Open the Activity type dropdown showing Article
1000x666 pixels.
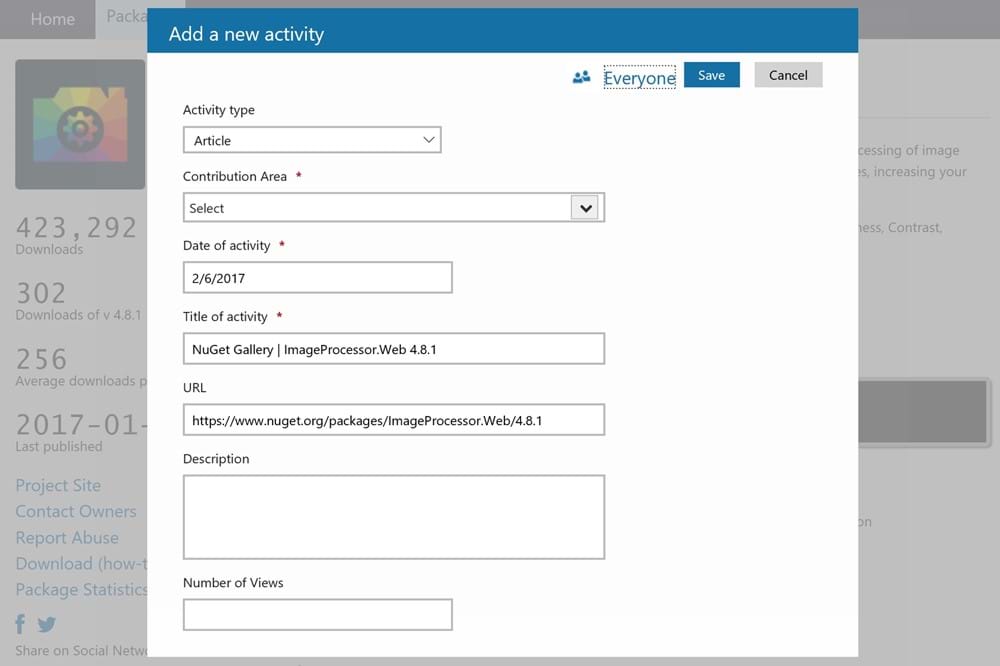coord(312,140)
